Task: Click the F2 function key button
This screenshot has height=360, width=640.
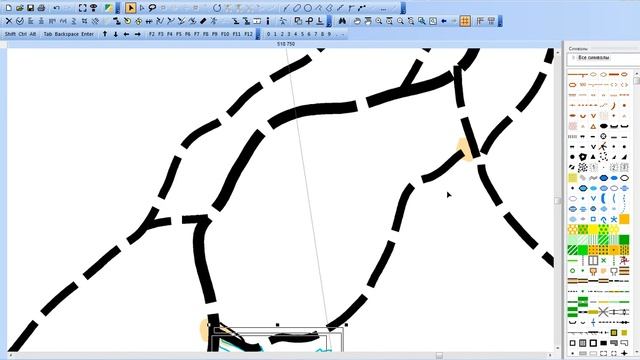Action: point(152,34)
